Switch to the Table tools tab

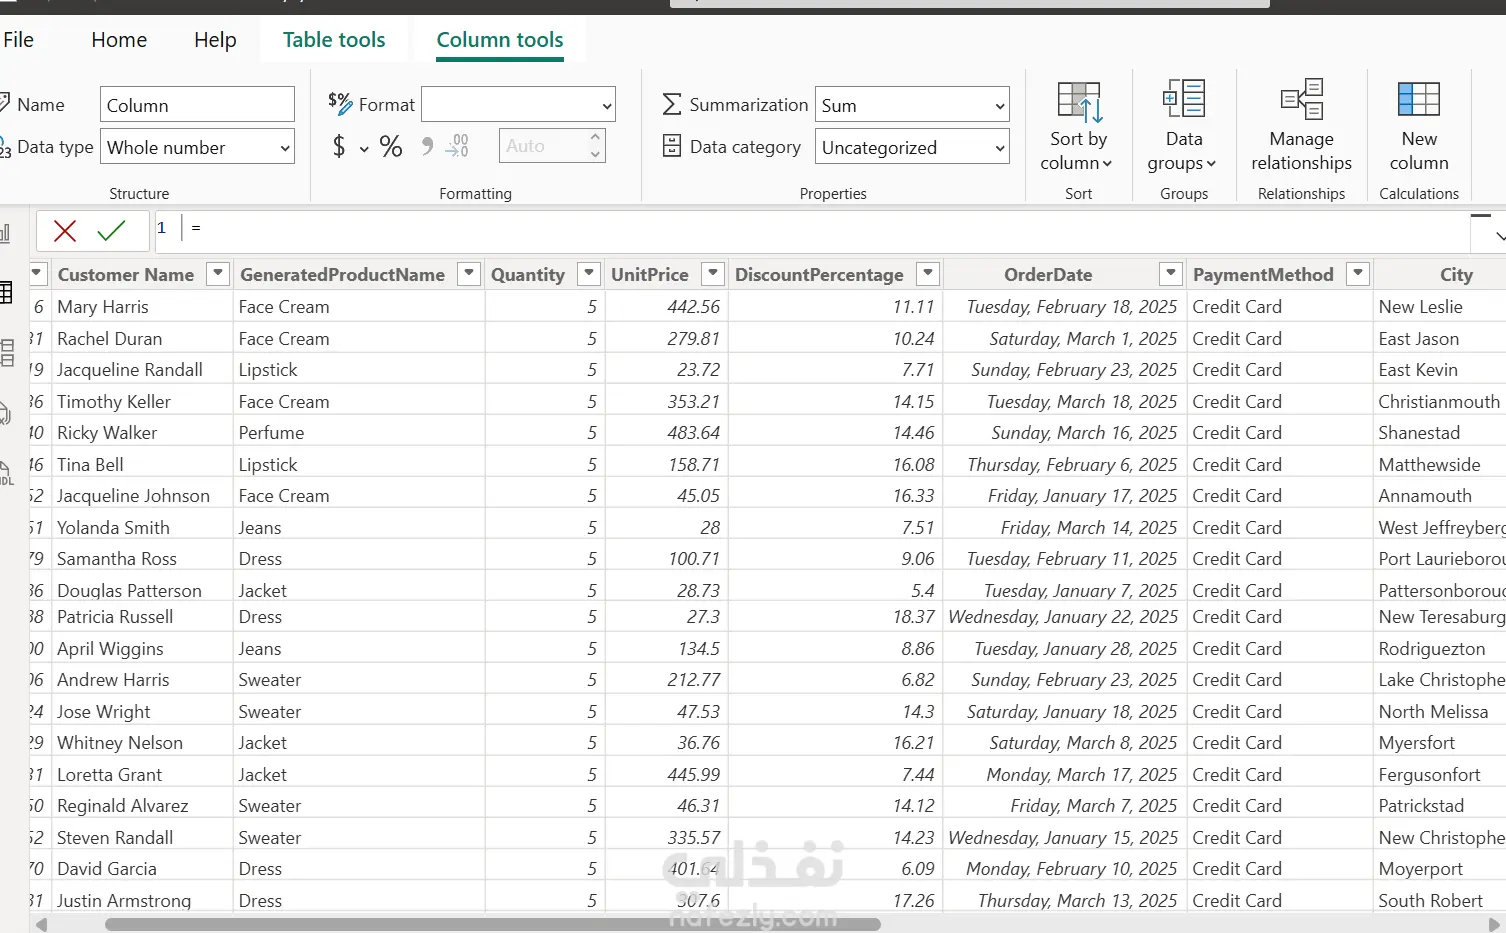pyautogui.click(x=334, y=40)
